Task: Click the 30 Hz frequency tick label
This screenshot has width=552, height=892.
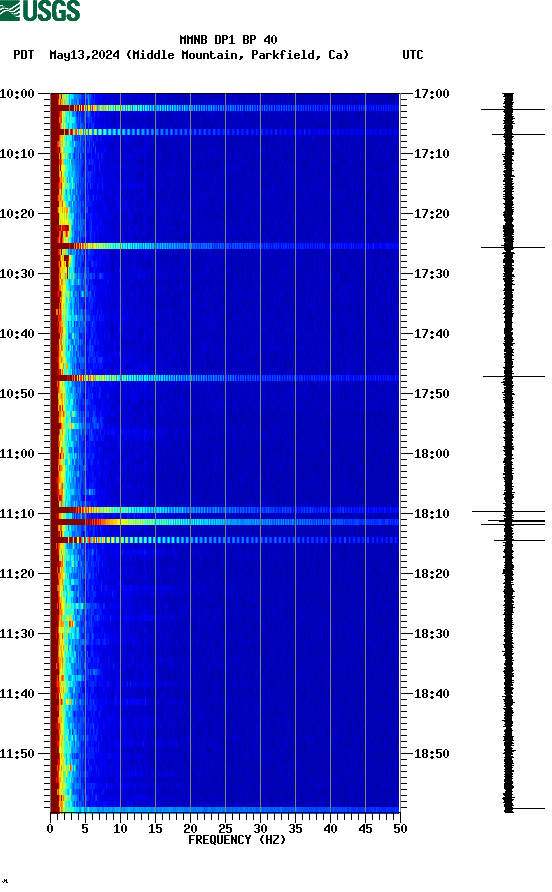Action: [x=260, y=829]
